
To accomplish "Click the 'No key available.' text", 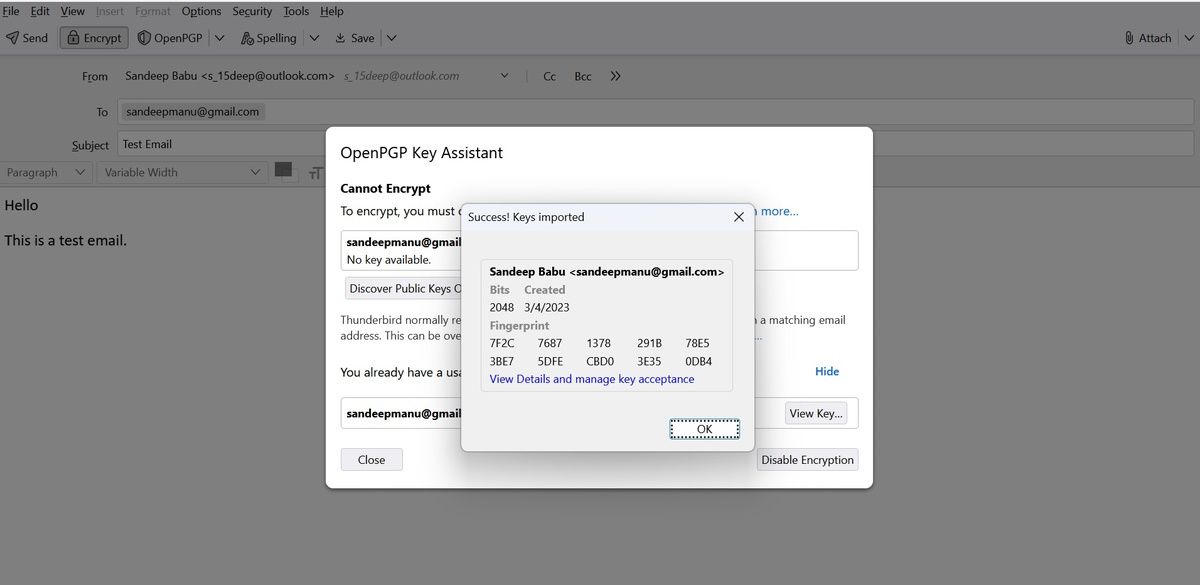I will pos(389,260).
